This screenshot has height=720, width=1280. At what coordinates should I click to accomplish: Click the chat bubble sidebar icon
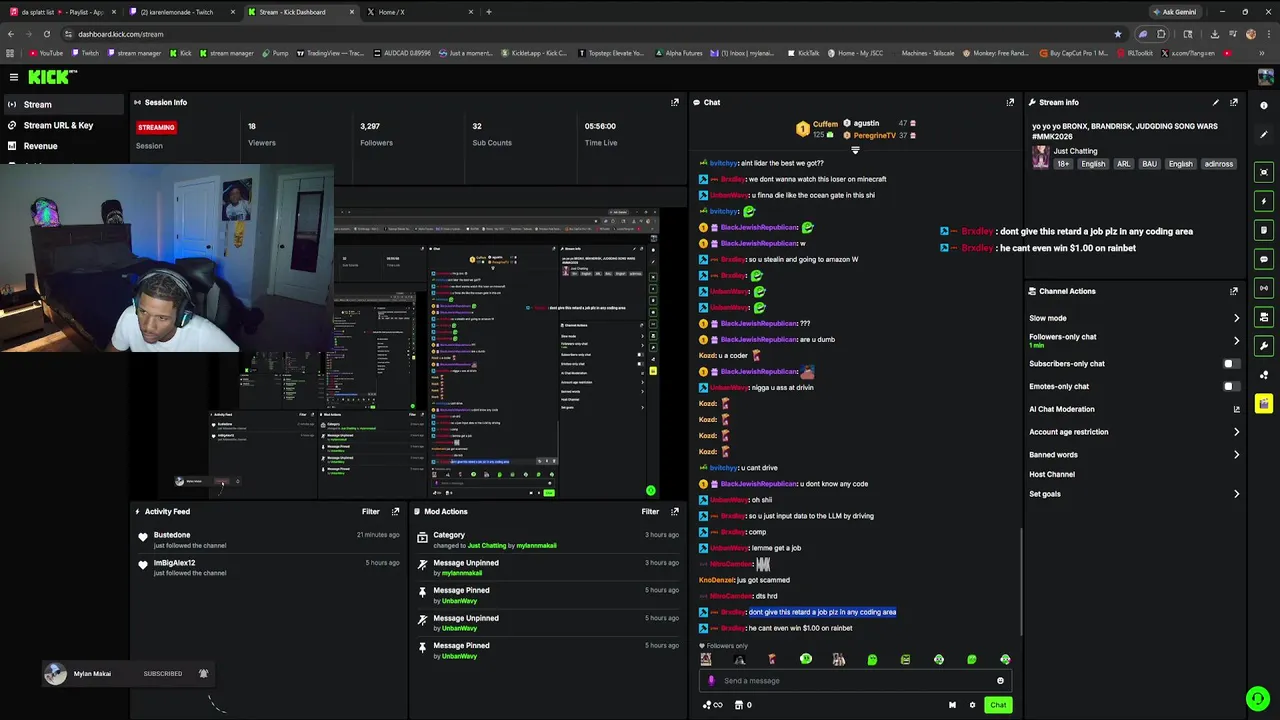click(x=1264, y=259)
